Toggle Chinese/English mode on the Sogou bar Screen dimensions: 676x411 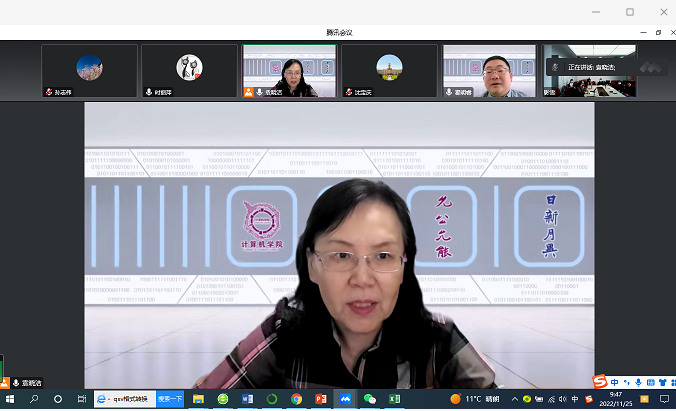[x=614, y=382]
